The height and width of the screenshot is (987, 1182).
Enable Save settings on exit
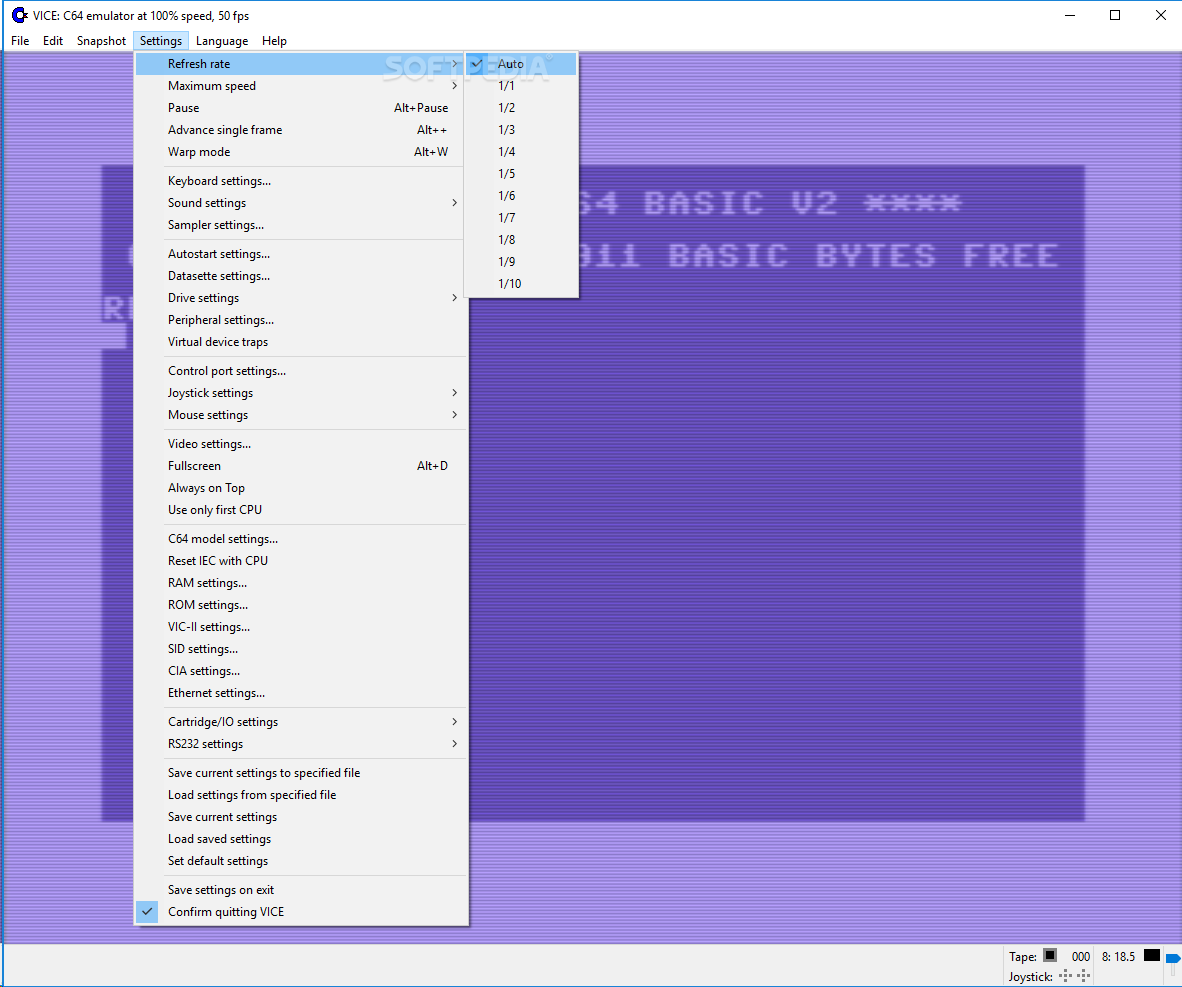click(x=302, y=890)
